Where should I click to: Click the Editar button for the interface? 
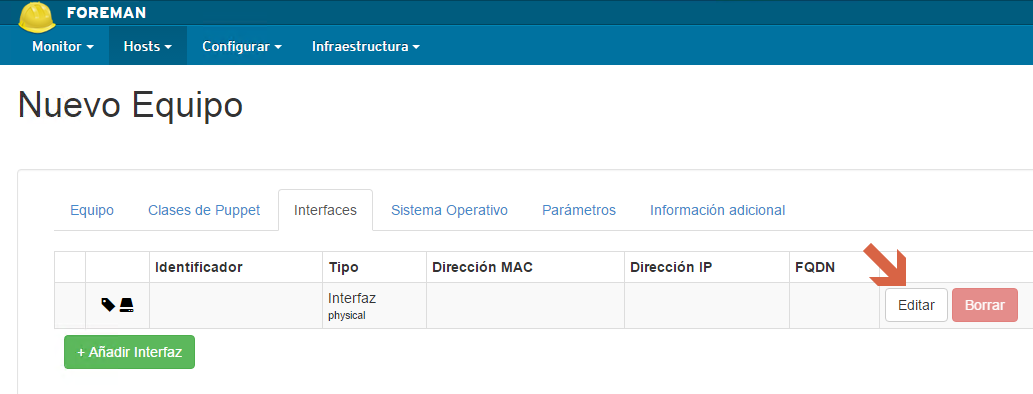tap(916, 305)
